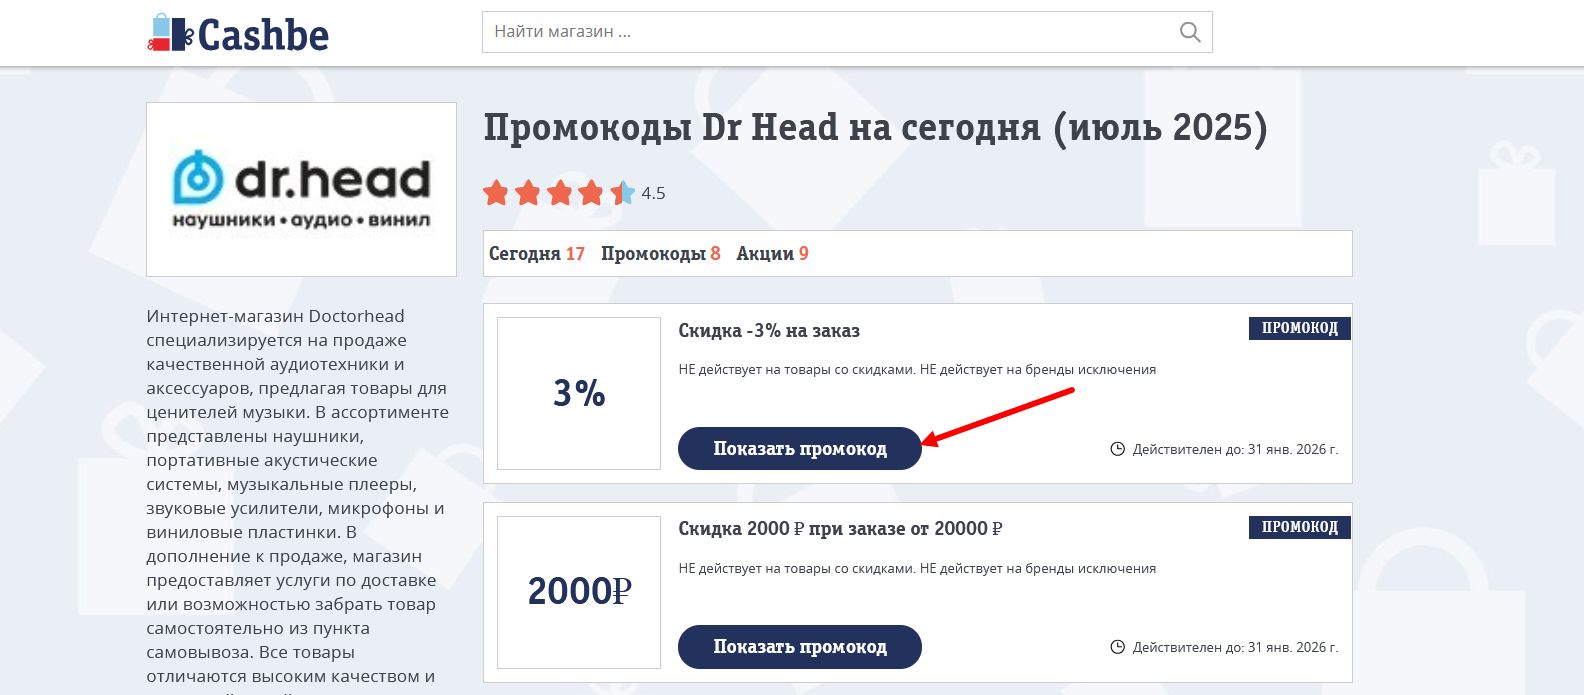Click ПРОМОКОД badge on the 2000 ₽ offer
The width and height of the screenshot is (1584, 695).
point(1299,527)
